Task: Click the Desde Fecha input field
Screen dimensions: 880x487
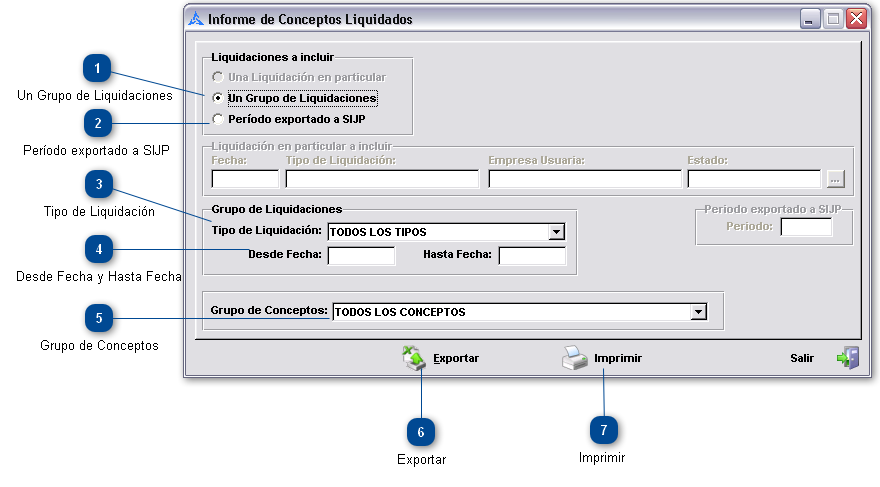Action: [361, 255]
